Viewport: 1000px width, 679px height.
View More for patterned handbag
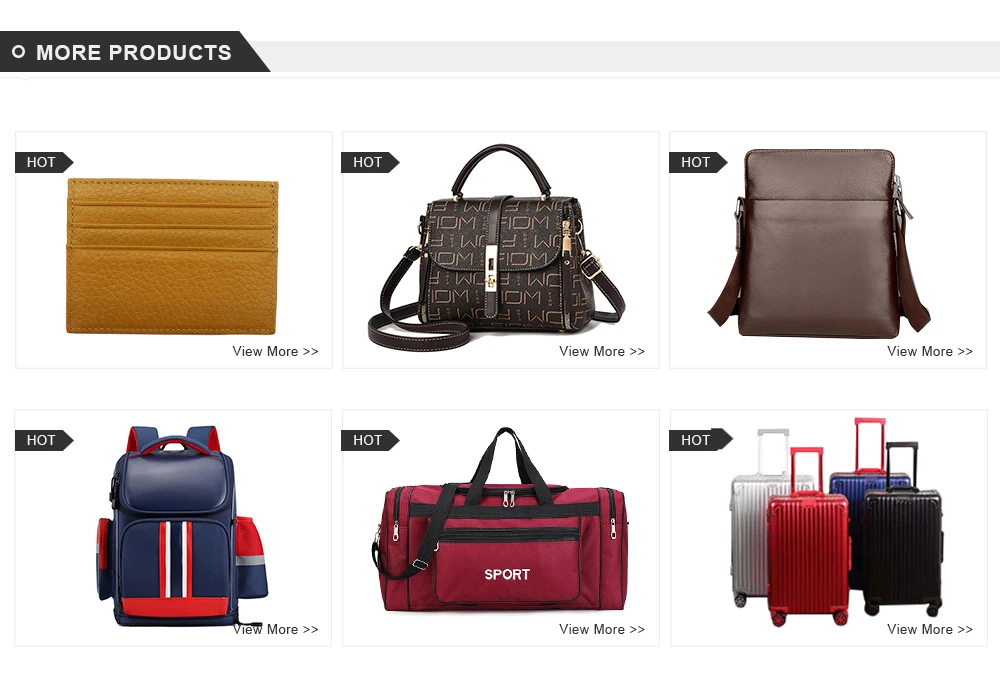click(602, 351)
